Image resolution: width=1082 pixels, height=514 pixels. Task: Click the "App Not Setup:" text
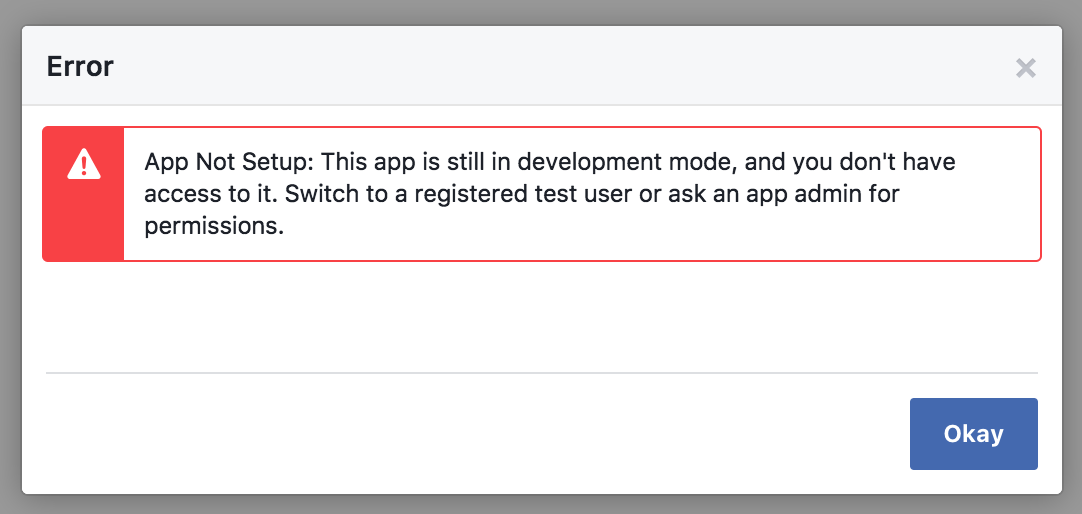(x=229, y=161)
